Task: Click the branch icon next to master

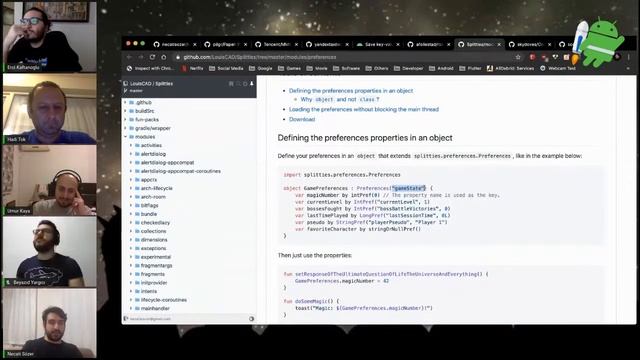Action: pos(126,91)
